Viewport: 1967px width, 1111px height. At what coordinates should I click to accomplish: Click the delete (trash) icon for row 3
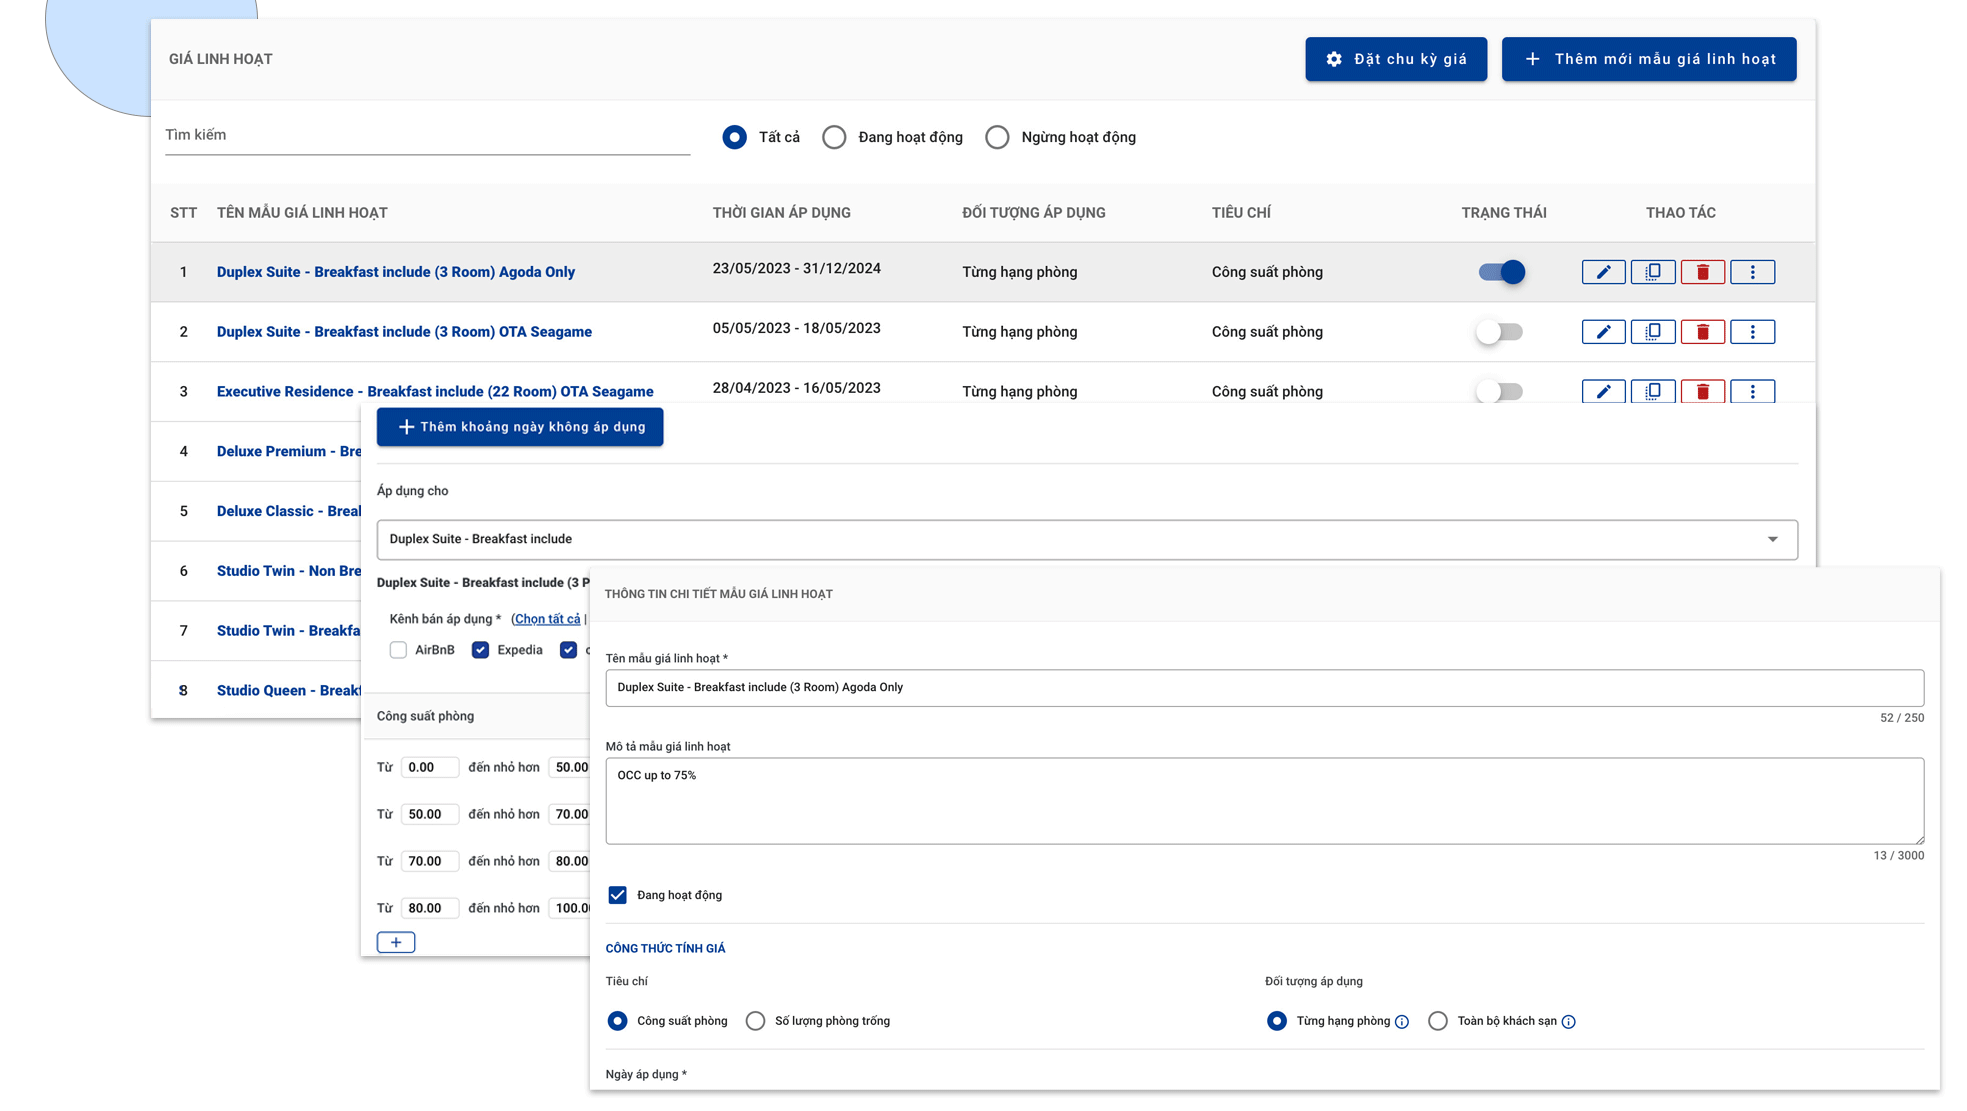1702,391
